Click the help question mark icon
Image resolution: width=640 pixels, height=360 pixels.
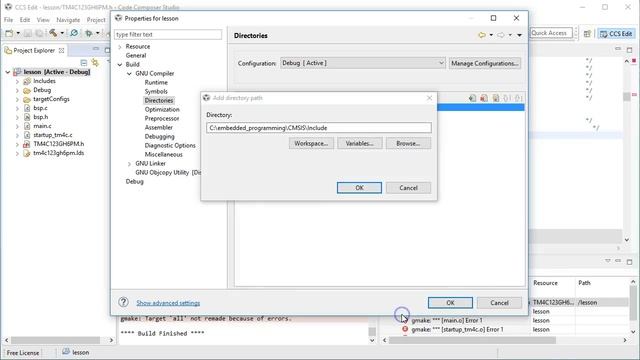click(x=123, y=302)
